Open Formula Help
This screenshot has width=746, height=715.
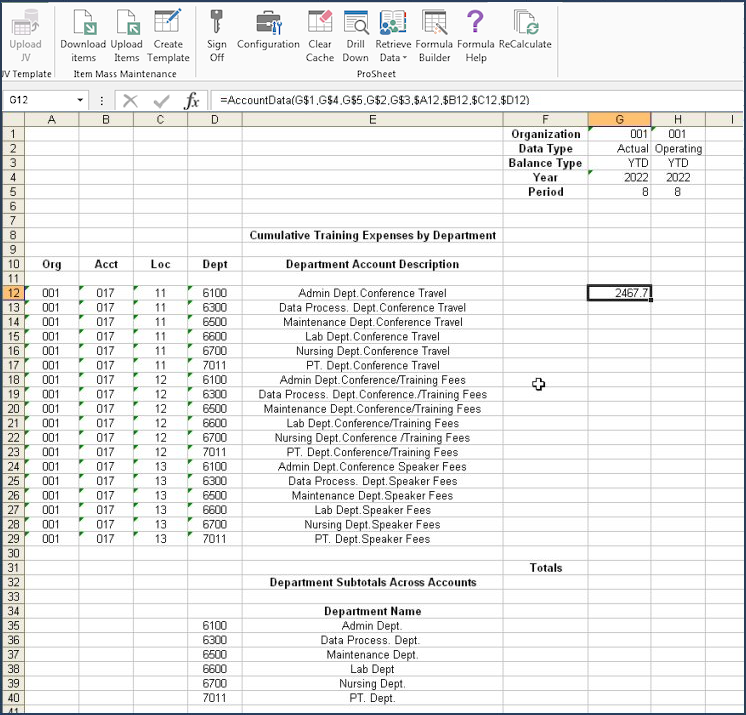476,24
